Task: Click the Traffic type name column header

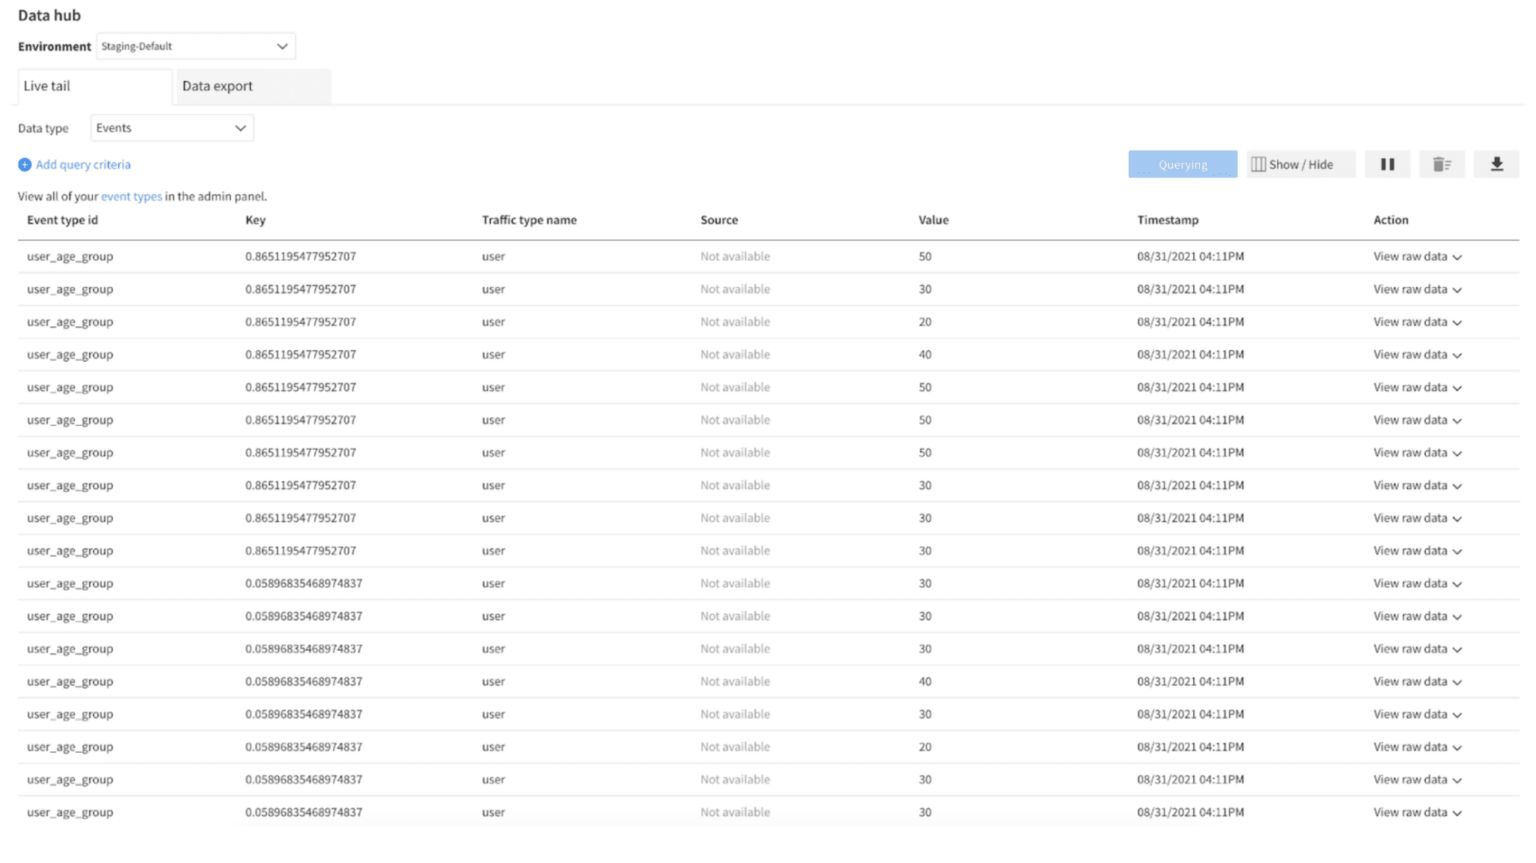Action: 529,220
